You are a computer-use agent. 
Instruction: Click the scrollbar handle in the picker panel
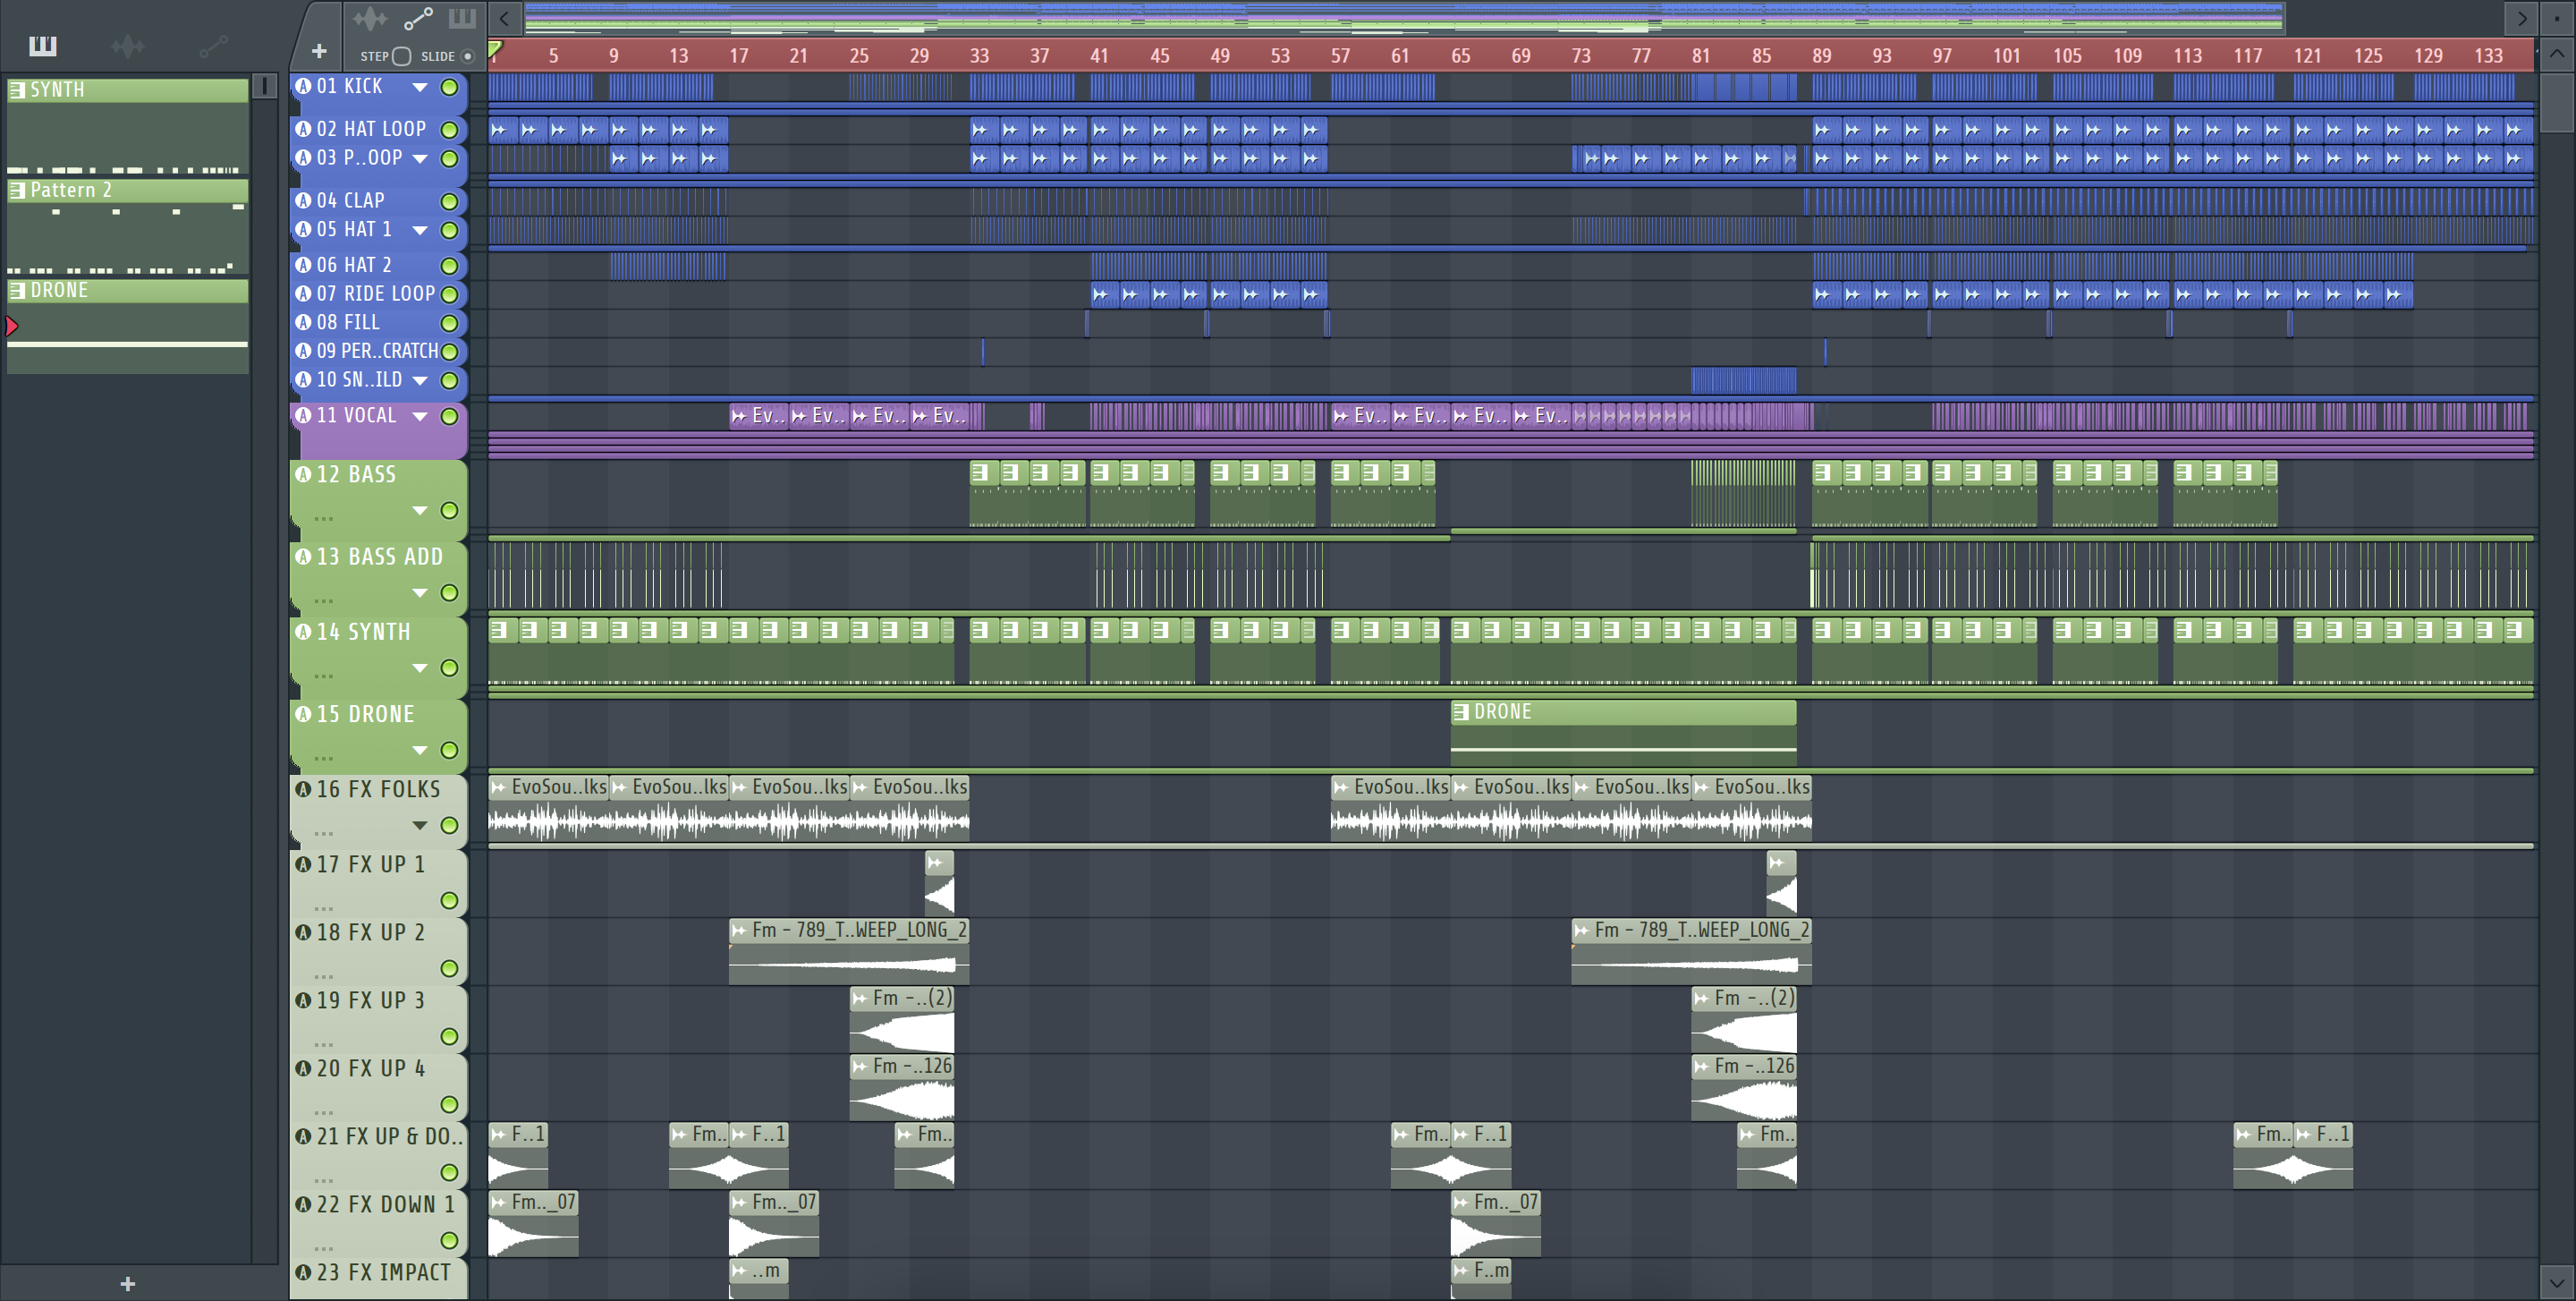click(264, 86)
